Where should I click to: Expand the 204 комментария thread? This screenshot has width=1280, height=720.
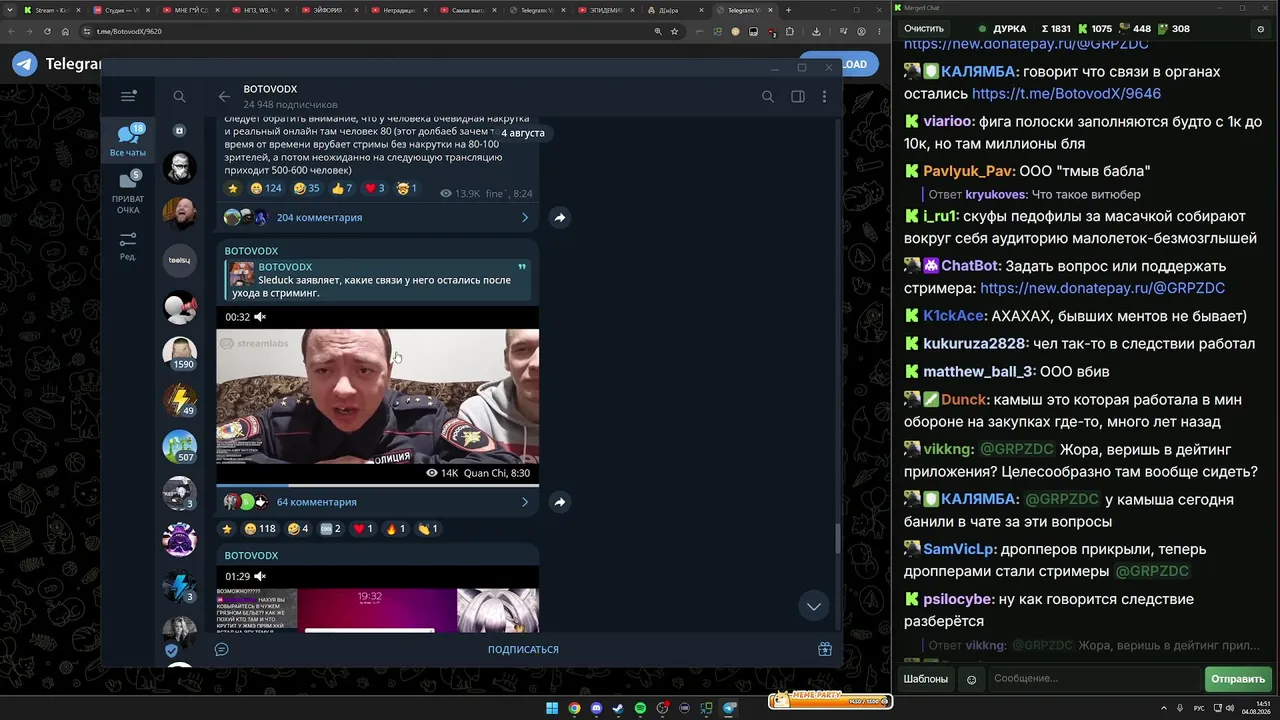coord(377,217)
